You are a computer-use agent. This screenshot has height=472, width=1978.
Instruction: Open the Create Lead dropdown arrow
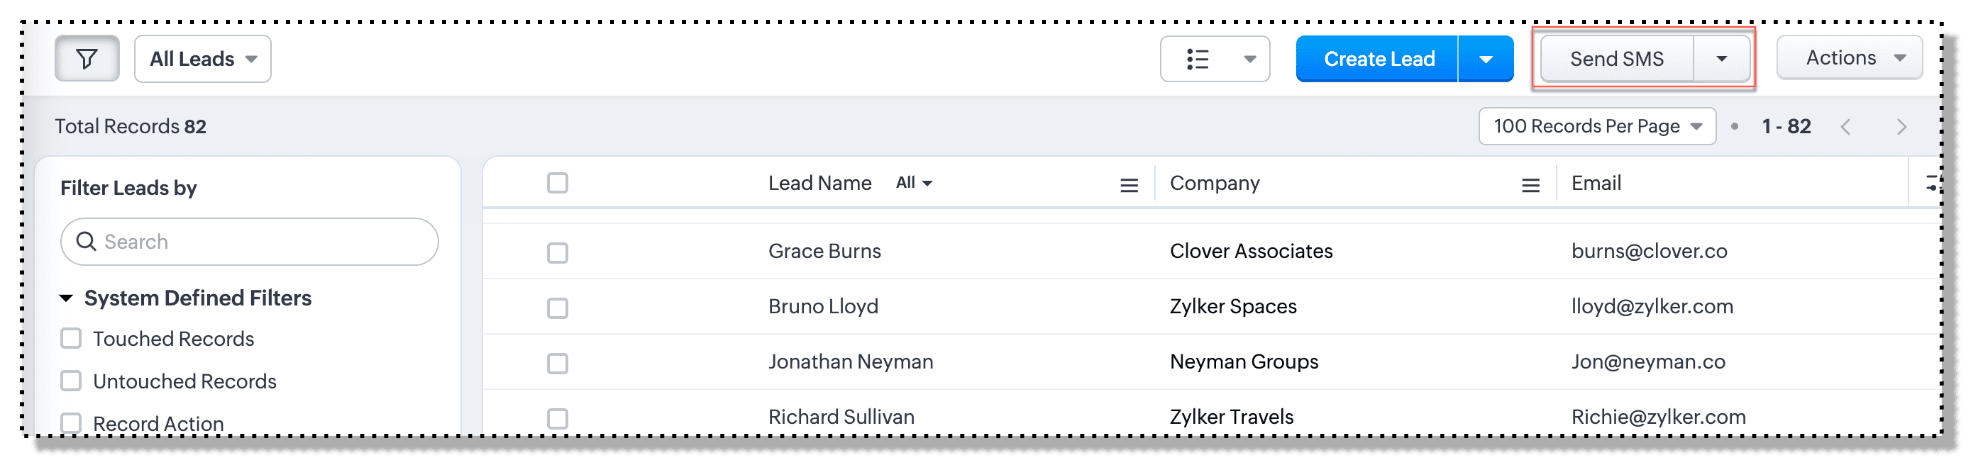point(1486,59)
